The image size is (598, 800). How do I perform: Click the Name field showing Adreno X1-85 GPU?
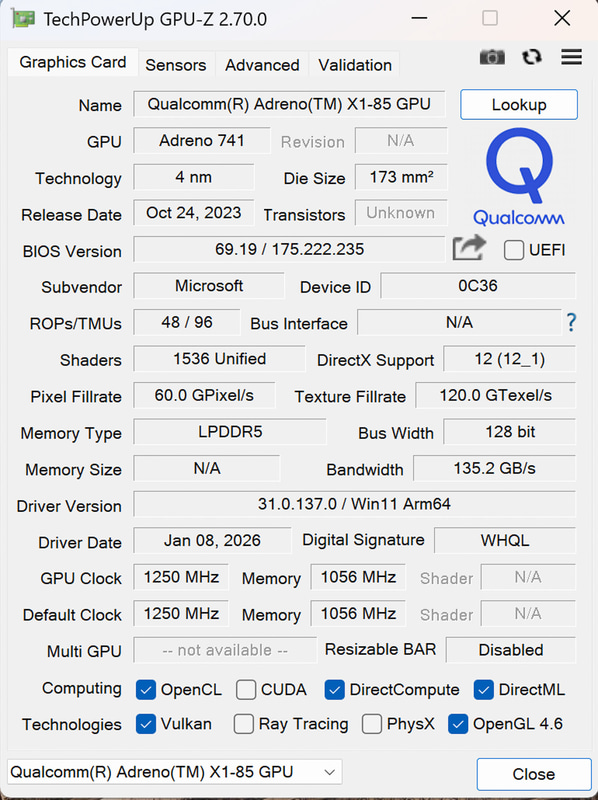click(289, 104)
